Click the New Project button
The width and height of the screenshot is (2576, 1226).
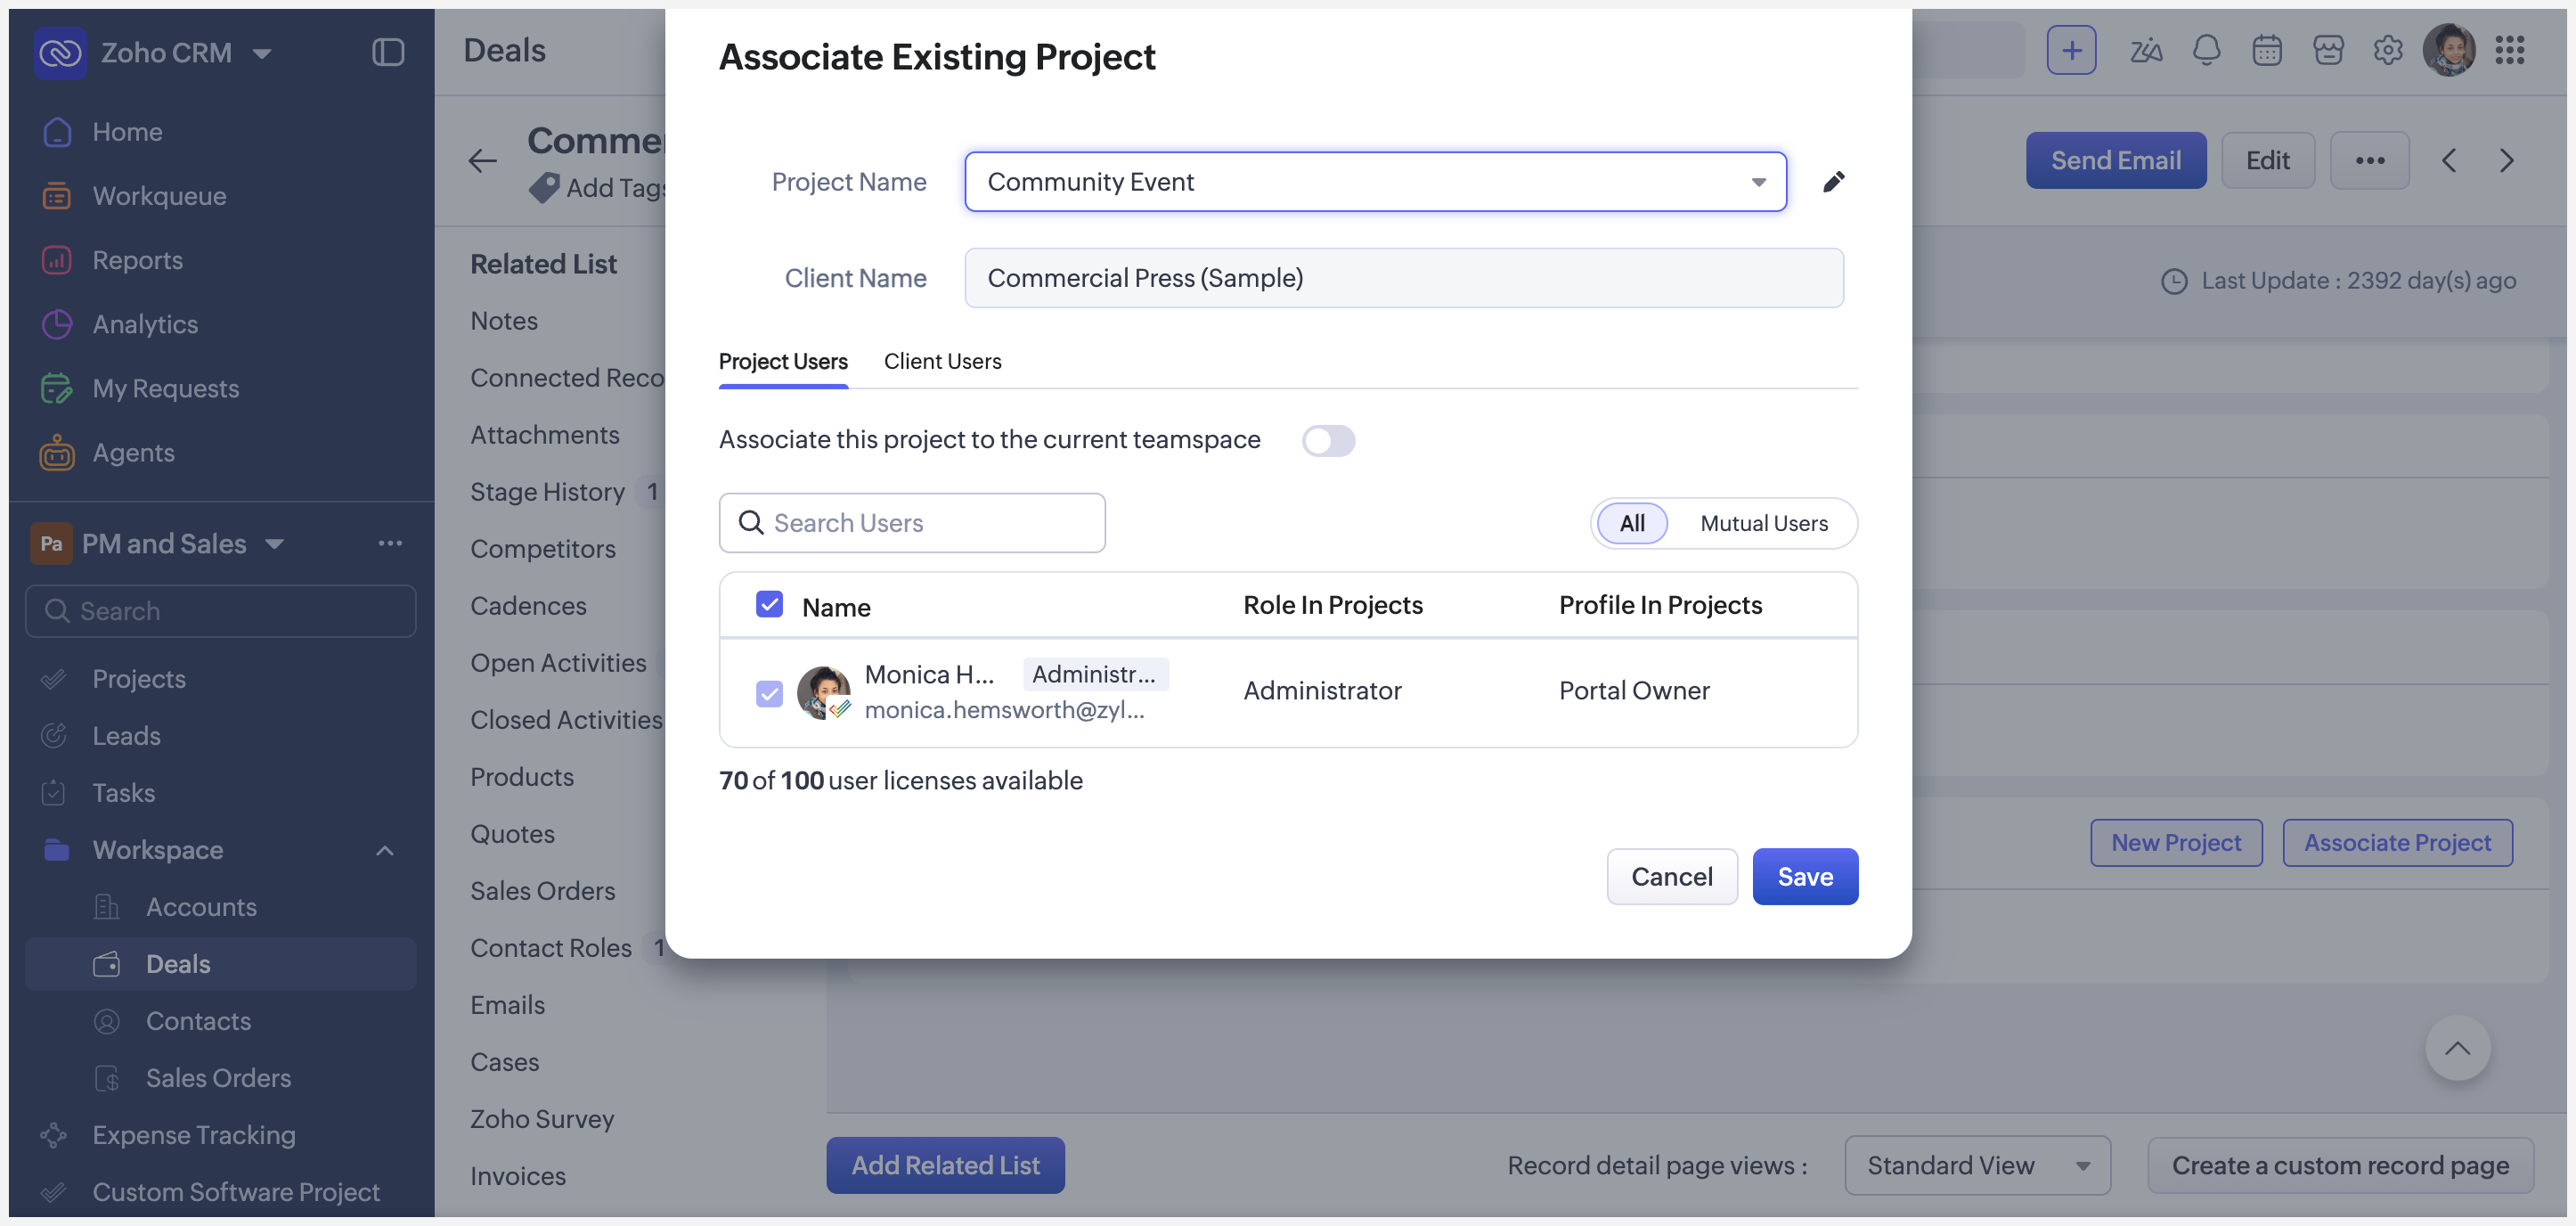pyautogui.click(x=2175, y=842)
